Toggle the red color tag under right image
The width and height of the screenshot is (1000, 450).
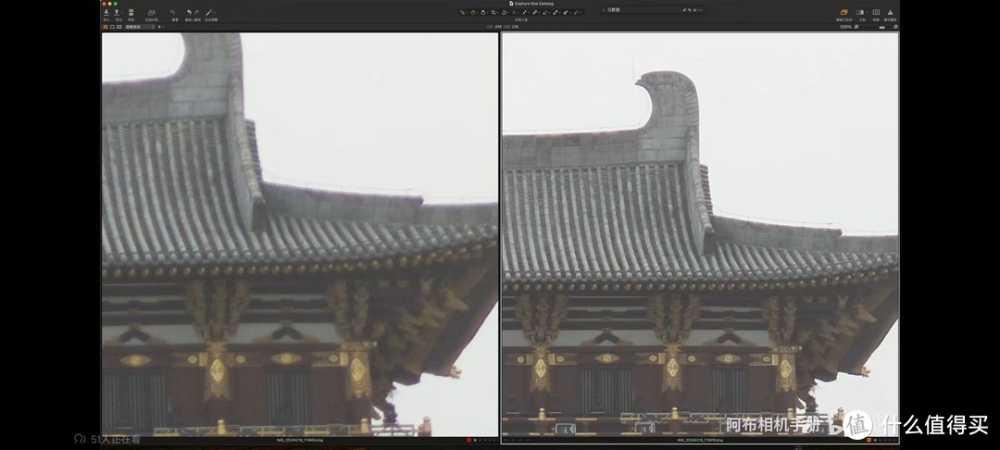pyautogui.click(x=870, y=440)
